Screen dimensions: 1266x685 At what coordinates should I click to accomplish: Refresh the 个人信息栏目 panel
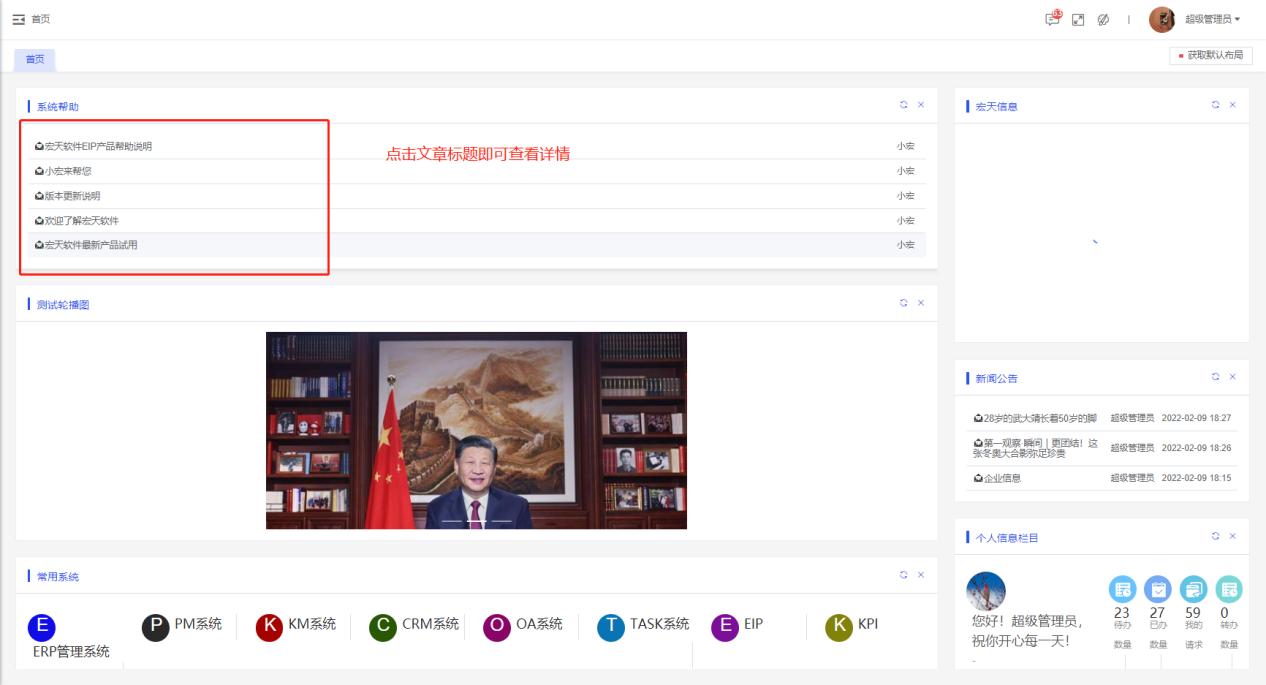pos(1215,536)
